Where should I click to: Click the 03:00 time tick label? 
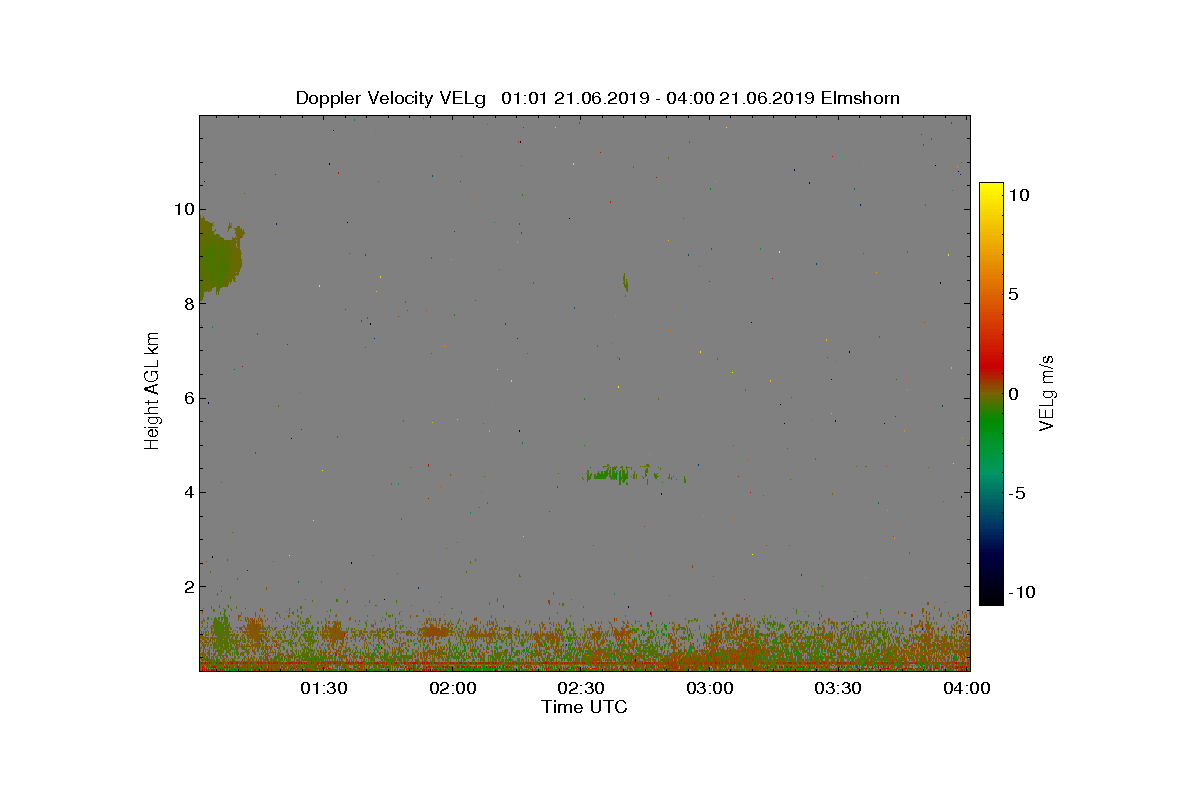coord(711,688)
